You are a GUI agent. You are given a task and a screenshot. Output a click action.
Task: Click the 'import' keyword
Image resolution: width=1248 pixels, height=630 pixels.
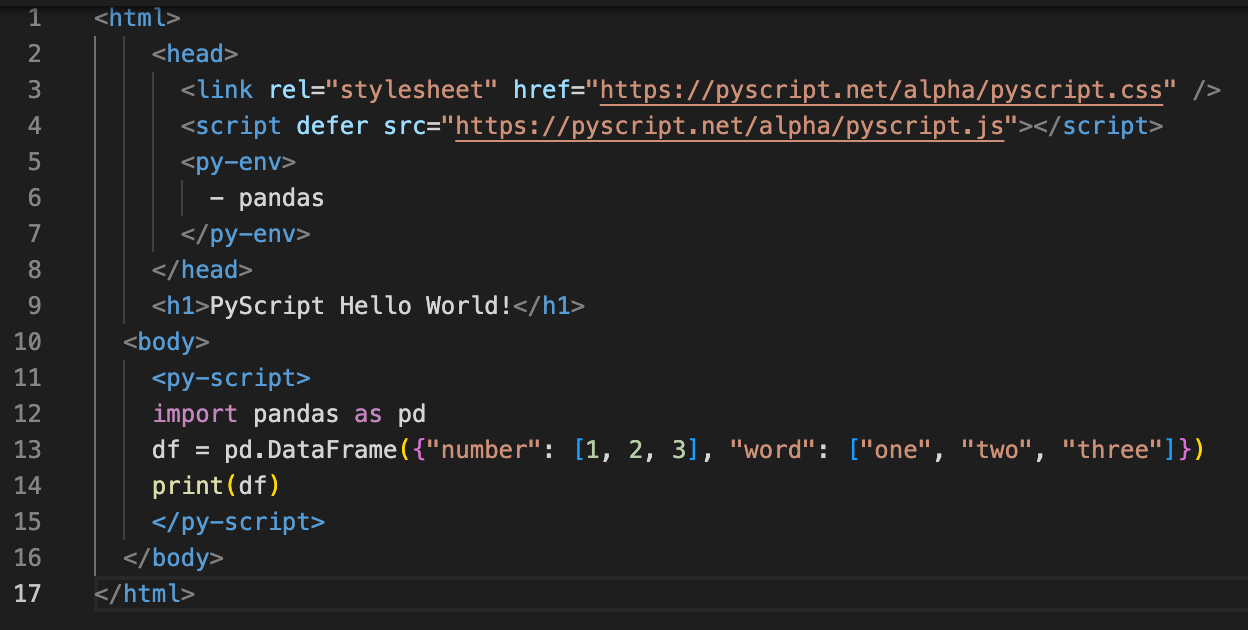pyautogui.click(x=195, y=414)
